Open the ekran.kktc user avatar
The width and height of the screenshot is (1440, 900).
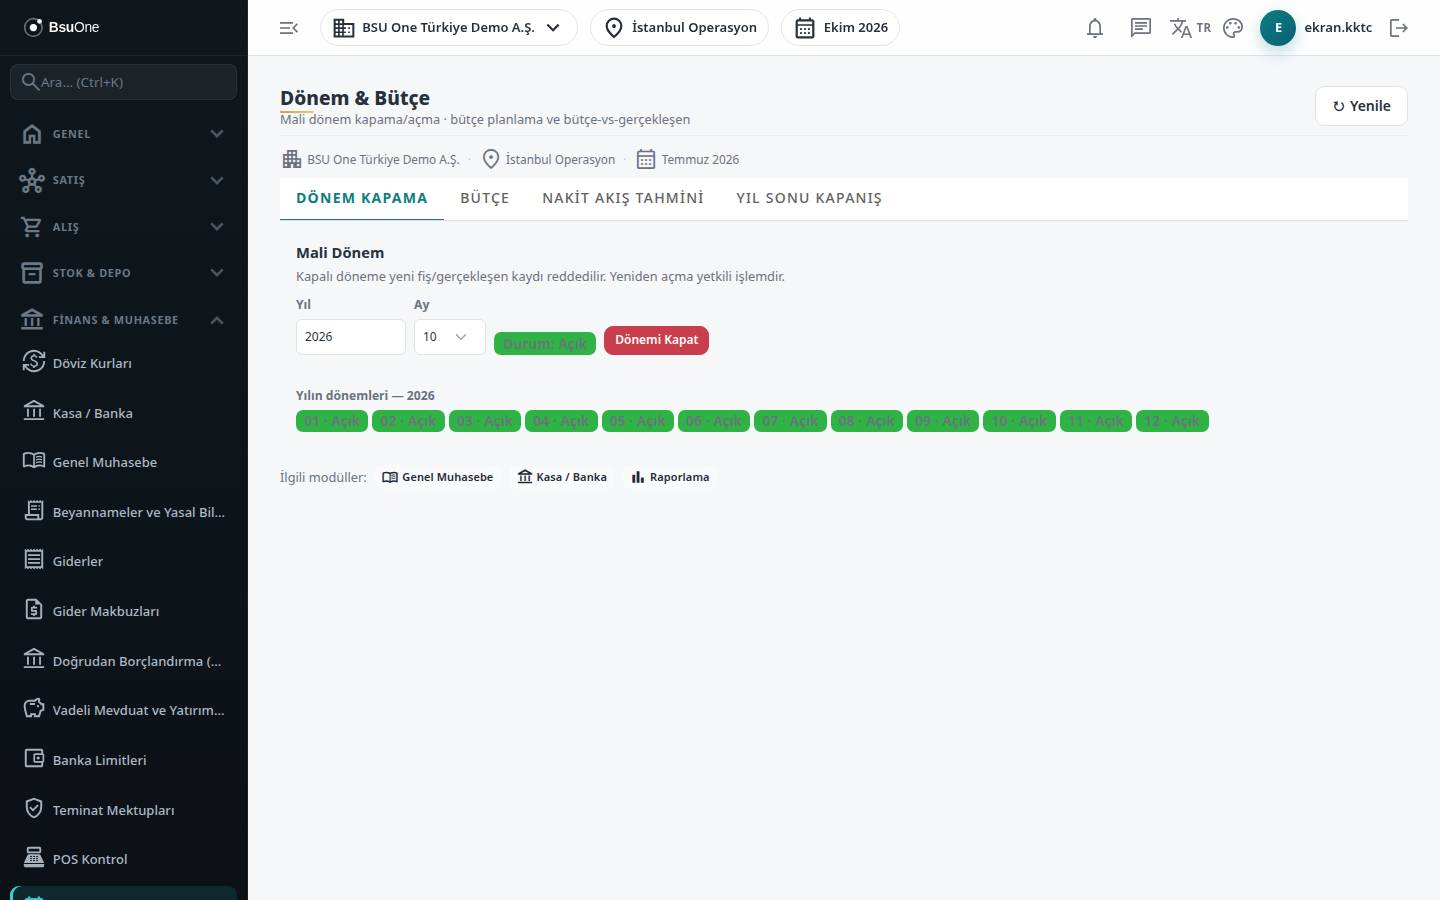[1278, 28]
